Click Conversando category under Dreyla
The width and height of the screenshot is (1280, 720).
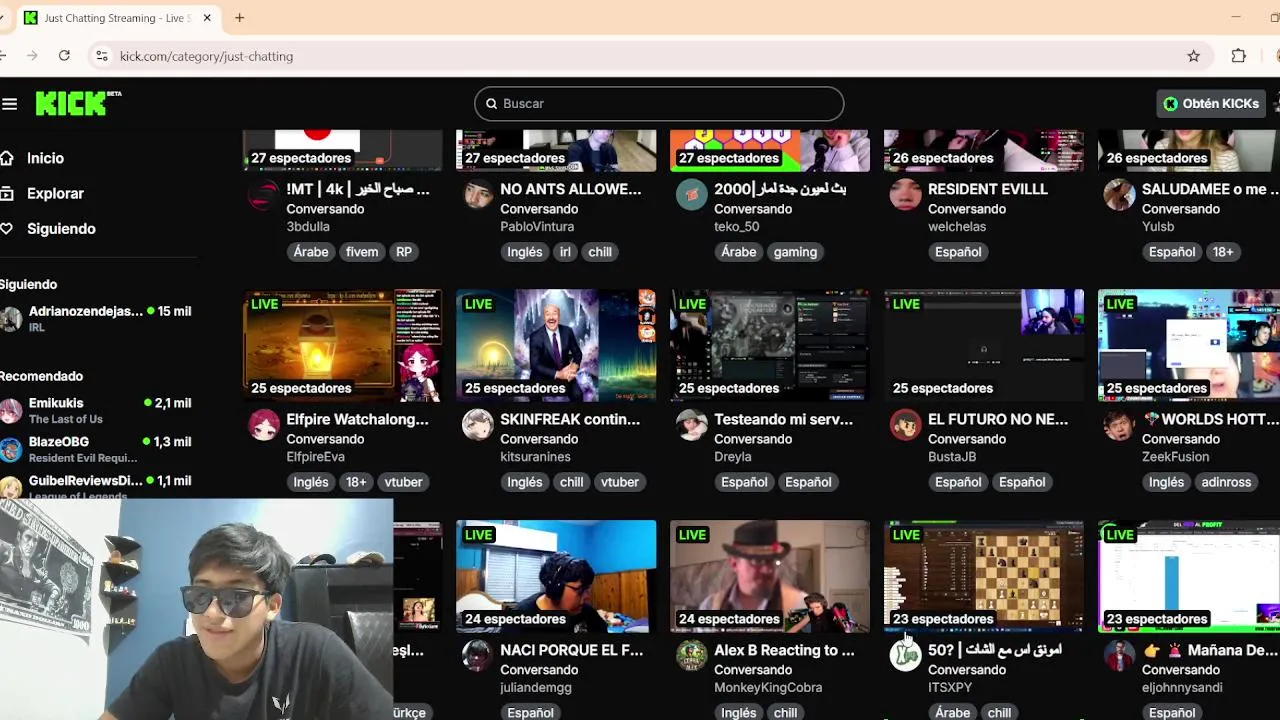click(x=753, y=439)
